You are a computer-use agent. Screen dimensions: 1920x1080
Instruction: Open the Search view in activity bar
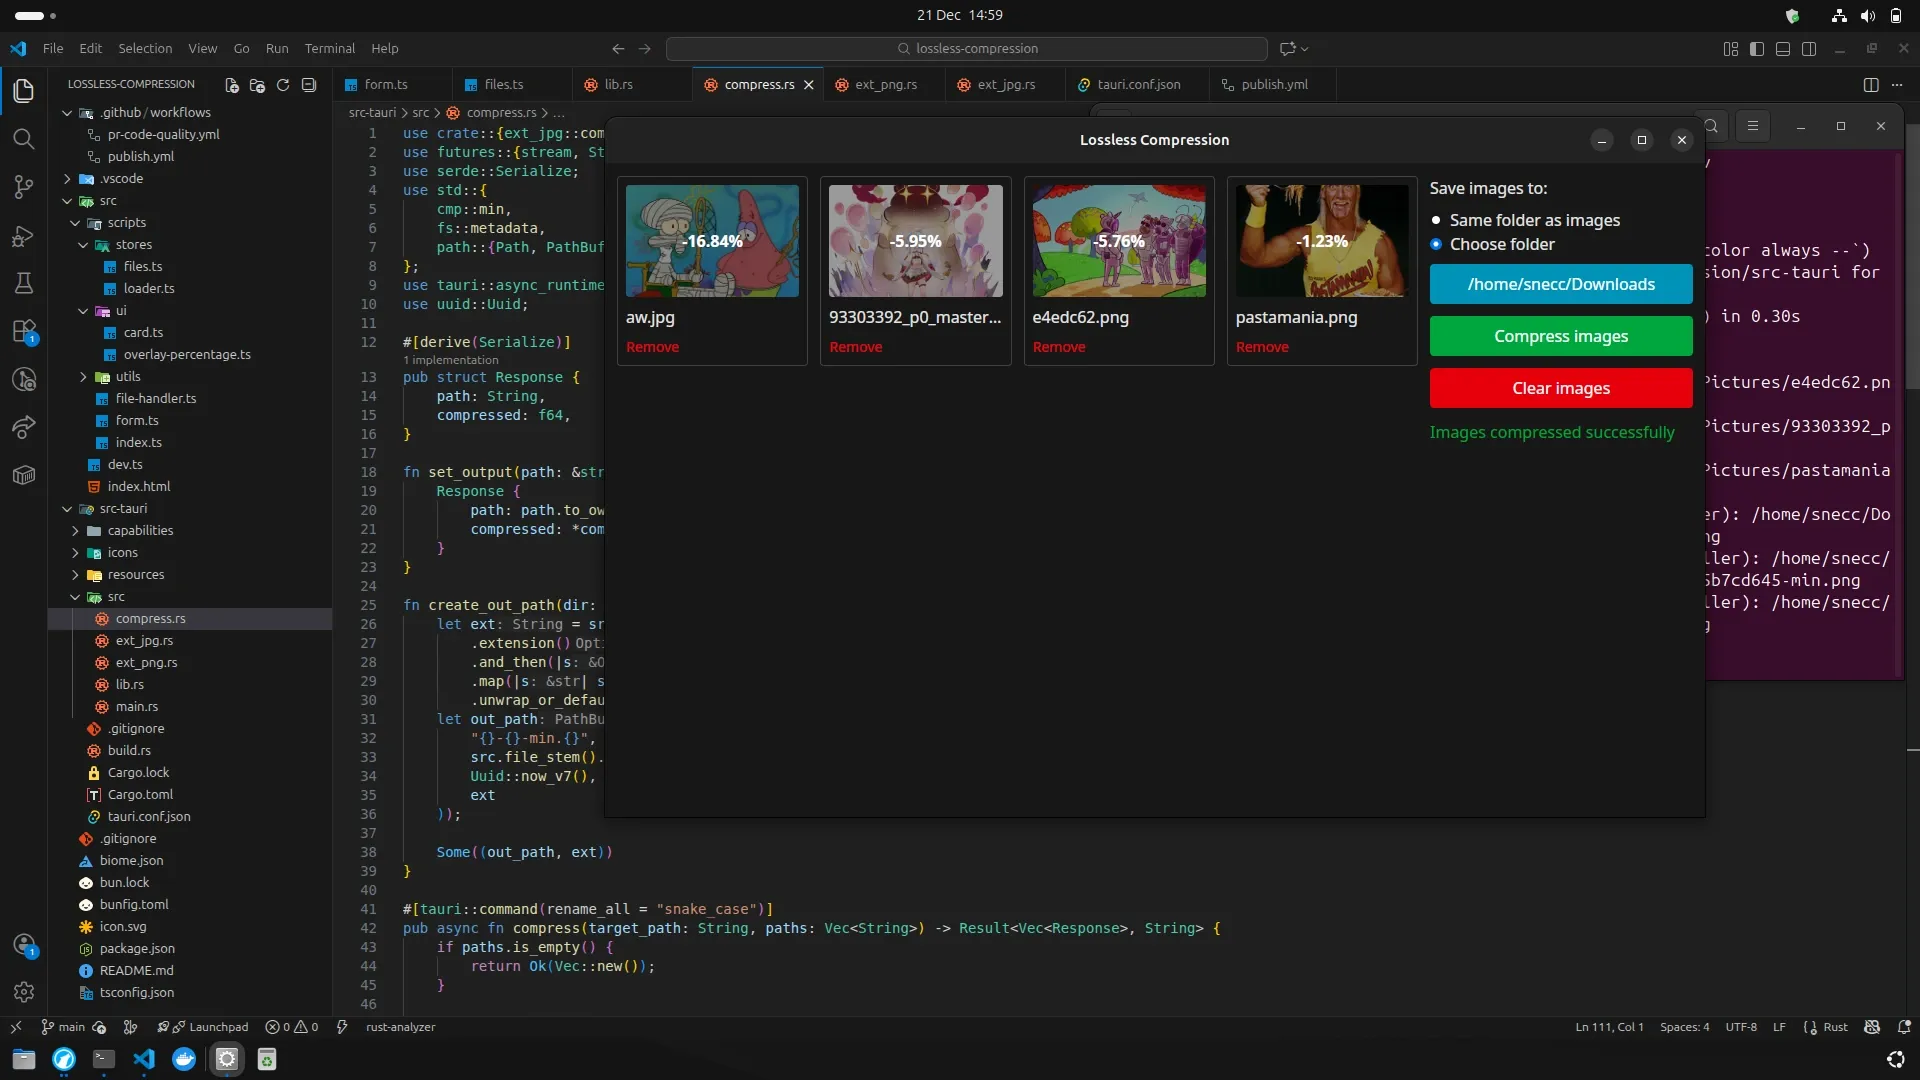tap(24, 139)
